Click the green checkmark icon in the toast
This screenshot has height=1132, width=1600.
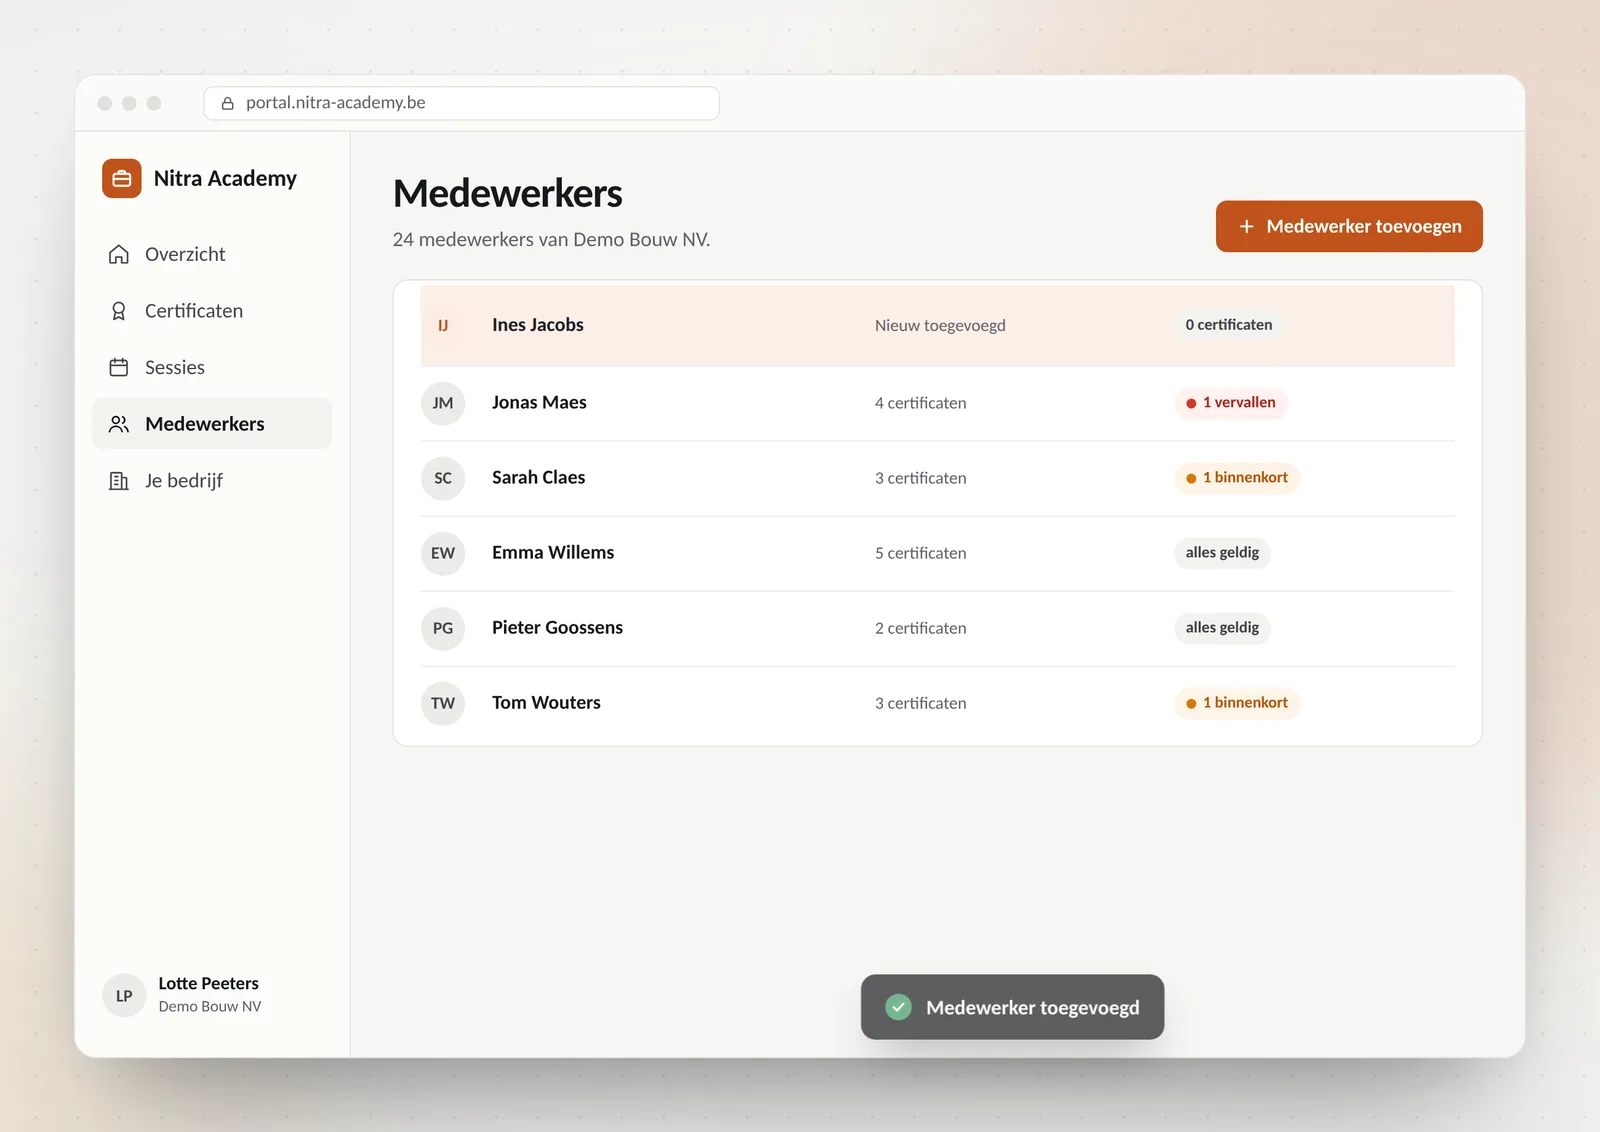[x=898, y=1007]
